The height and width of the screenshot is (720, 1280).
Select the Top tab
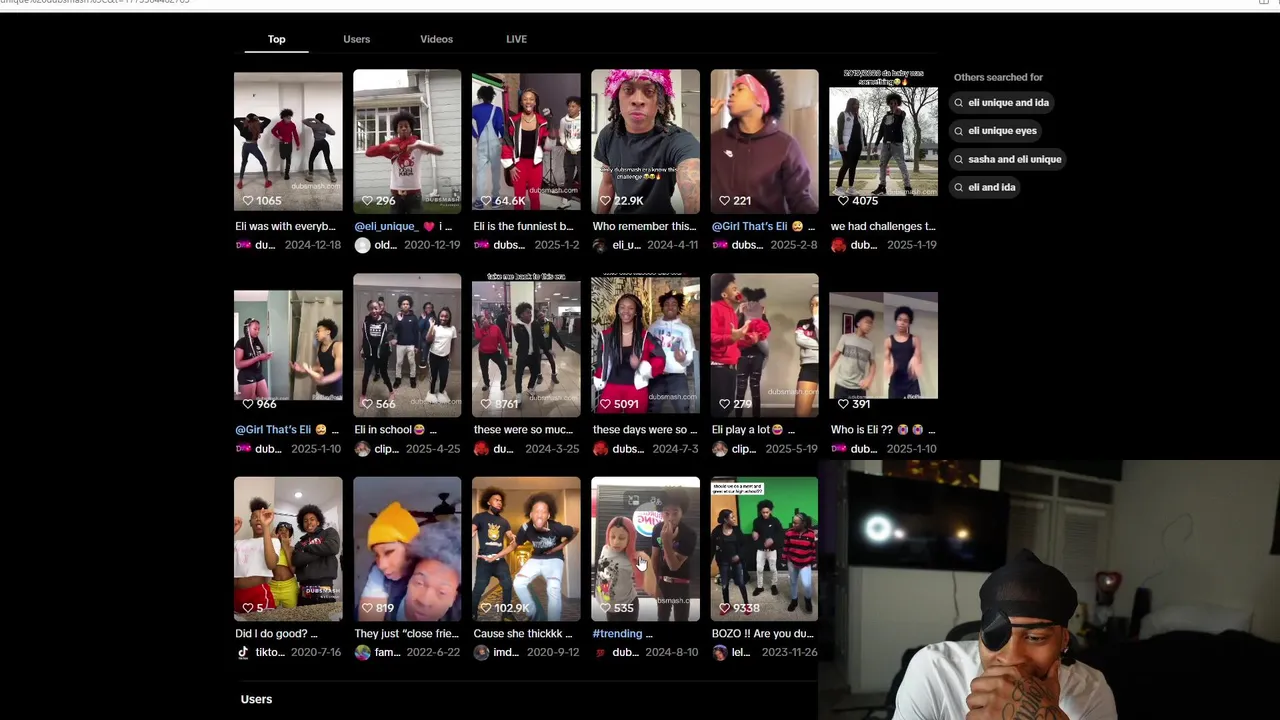click(276, 39)
